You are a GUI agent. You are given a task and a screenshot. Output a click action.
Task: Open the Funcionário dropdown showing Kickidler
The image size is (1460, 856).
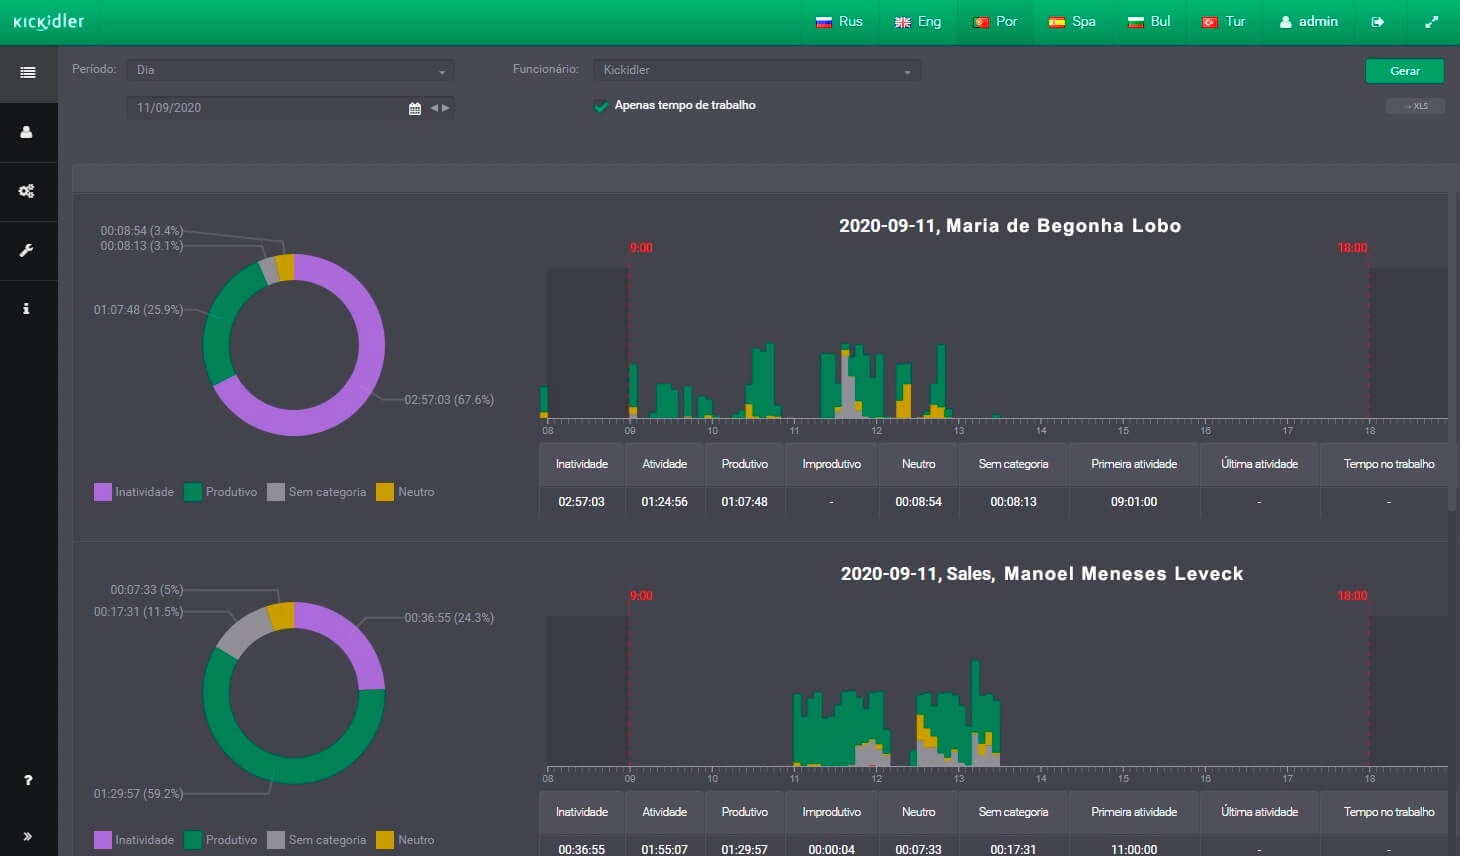(x=757, y=70)
